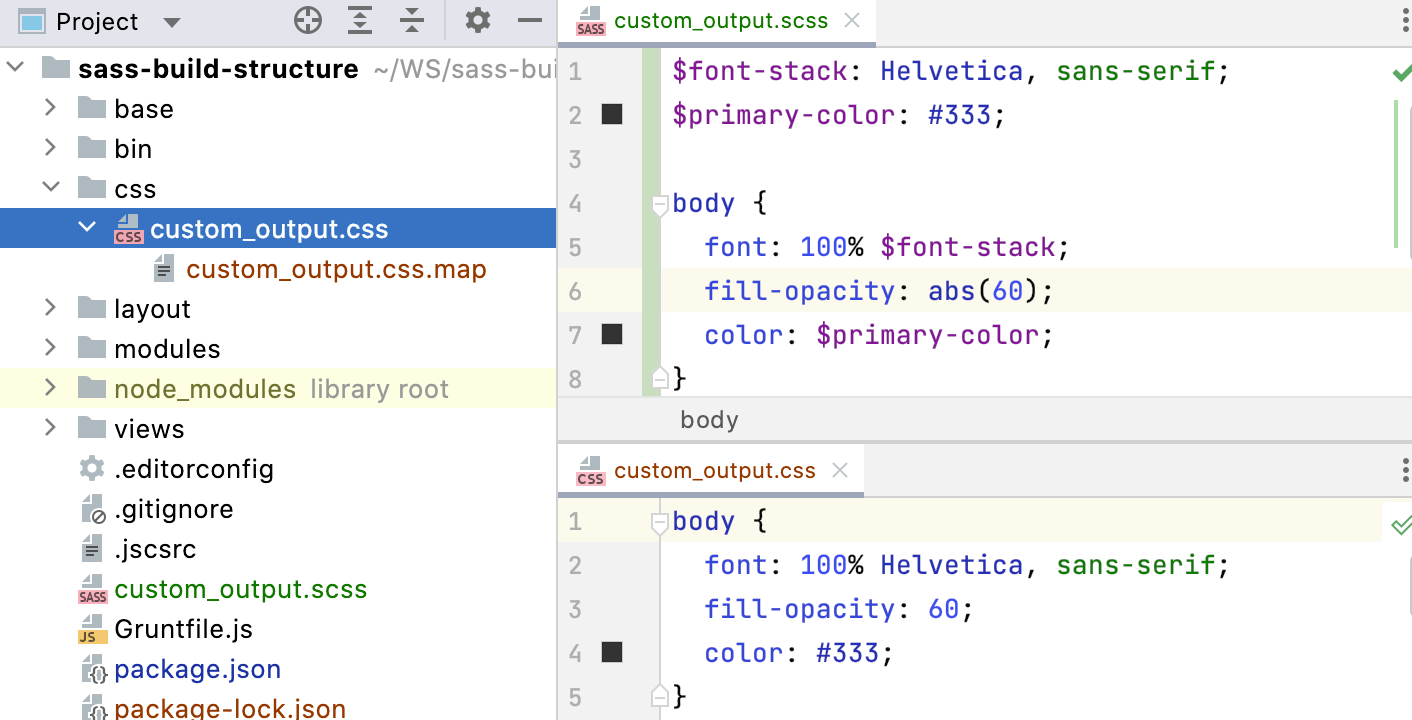The height and width of the screenshot is (720, 1412).
Task: Hide the Project tool window
Action: 529,20
